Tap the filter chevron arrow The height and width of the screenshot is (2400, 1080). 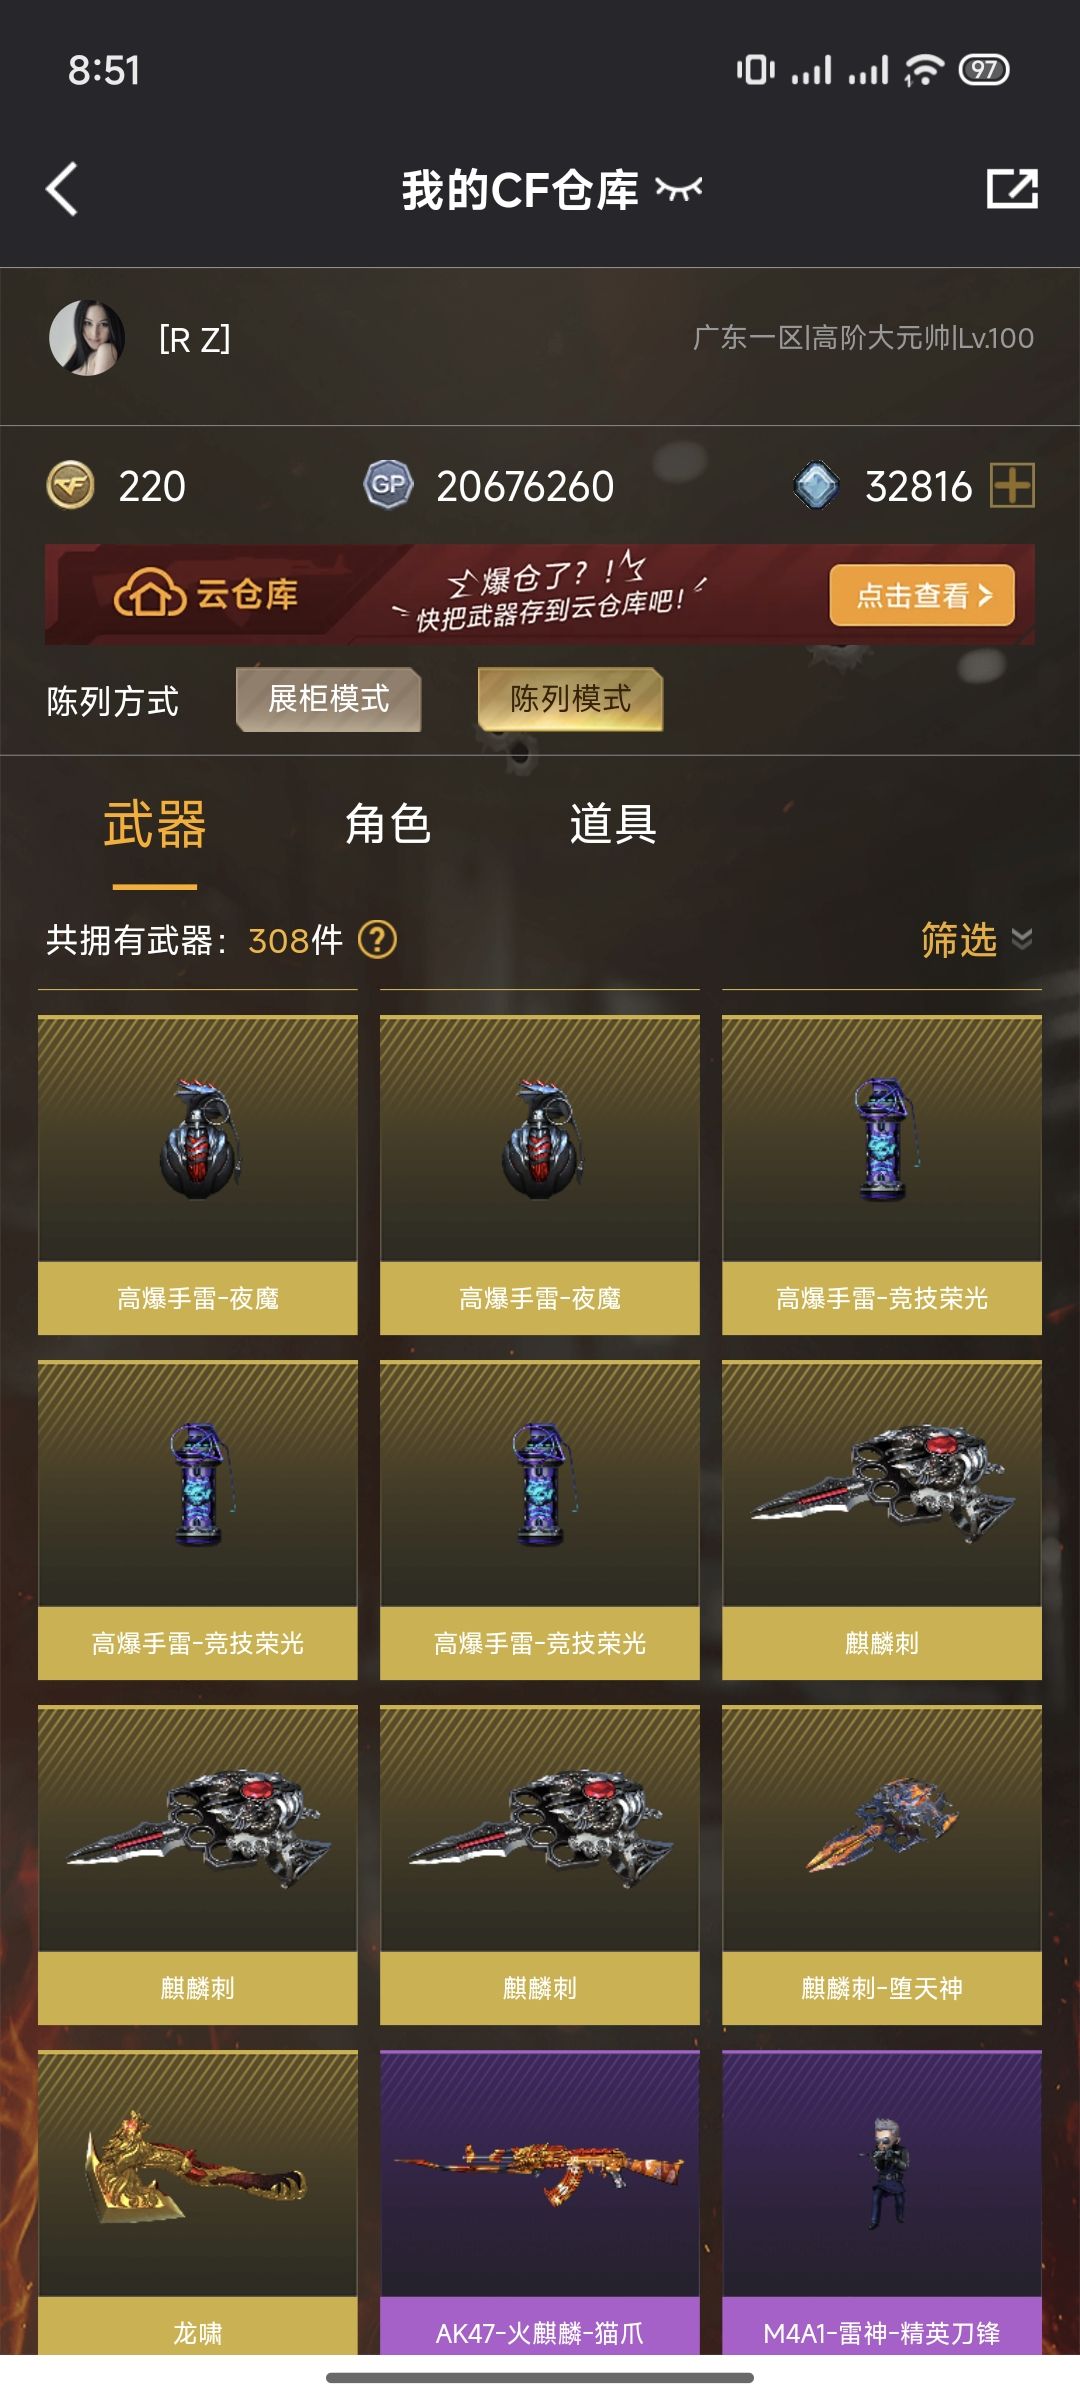point(1021,939)
